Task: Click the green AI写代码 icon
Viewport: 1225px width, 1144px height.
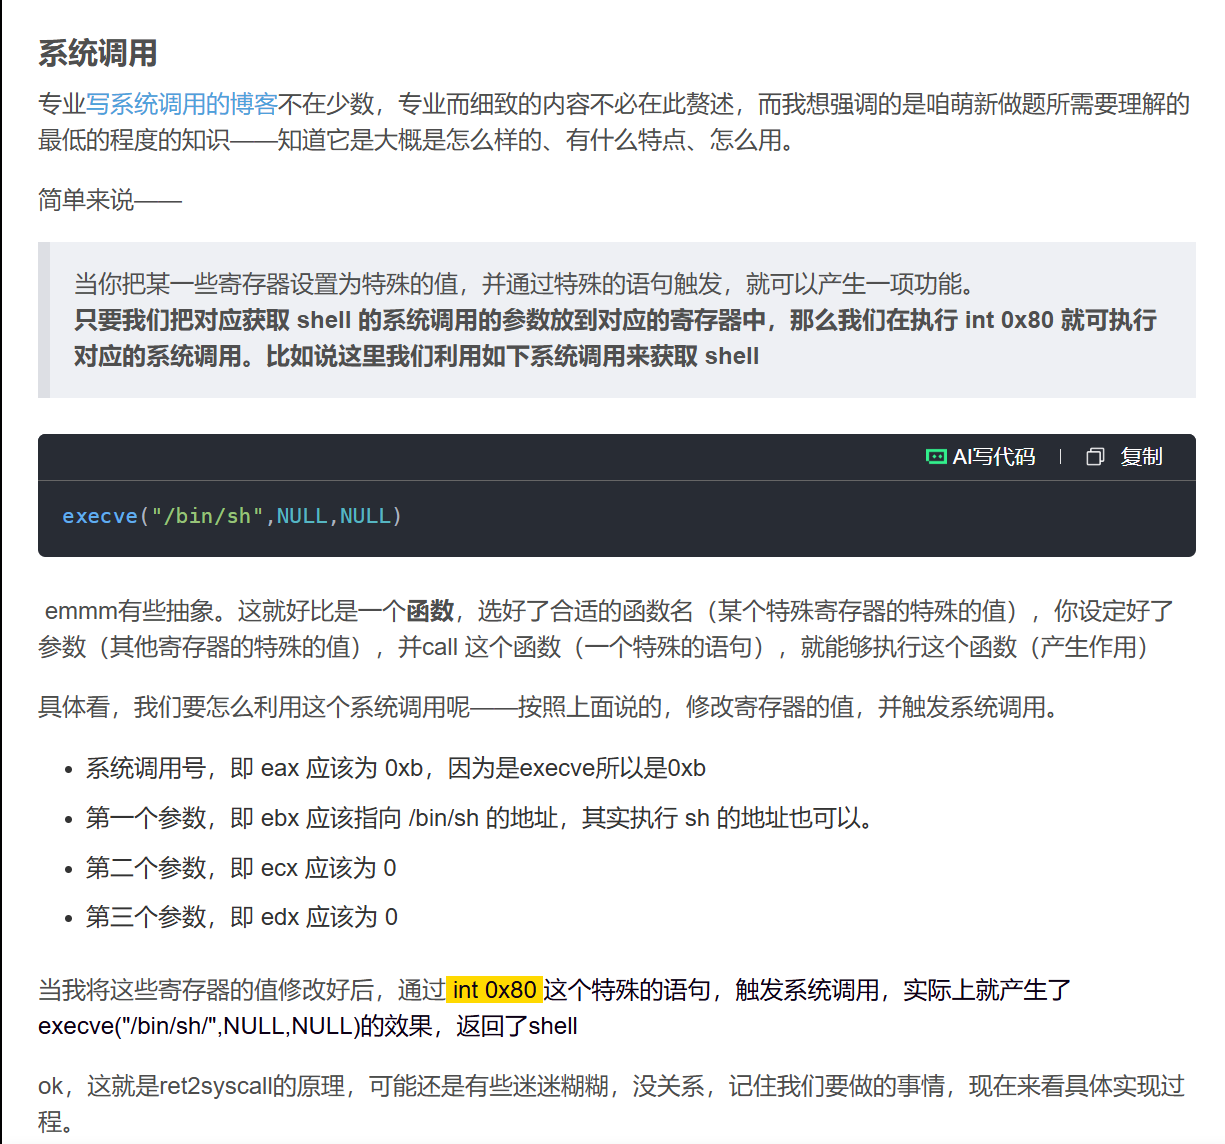Action: (936, 457)
